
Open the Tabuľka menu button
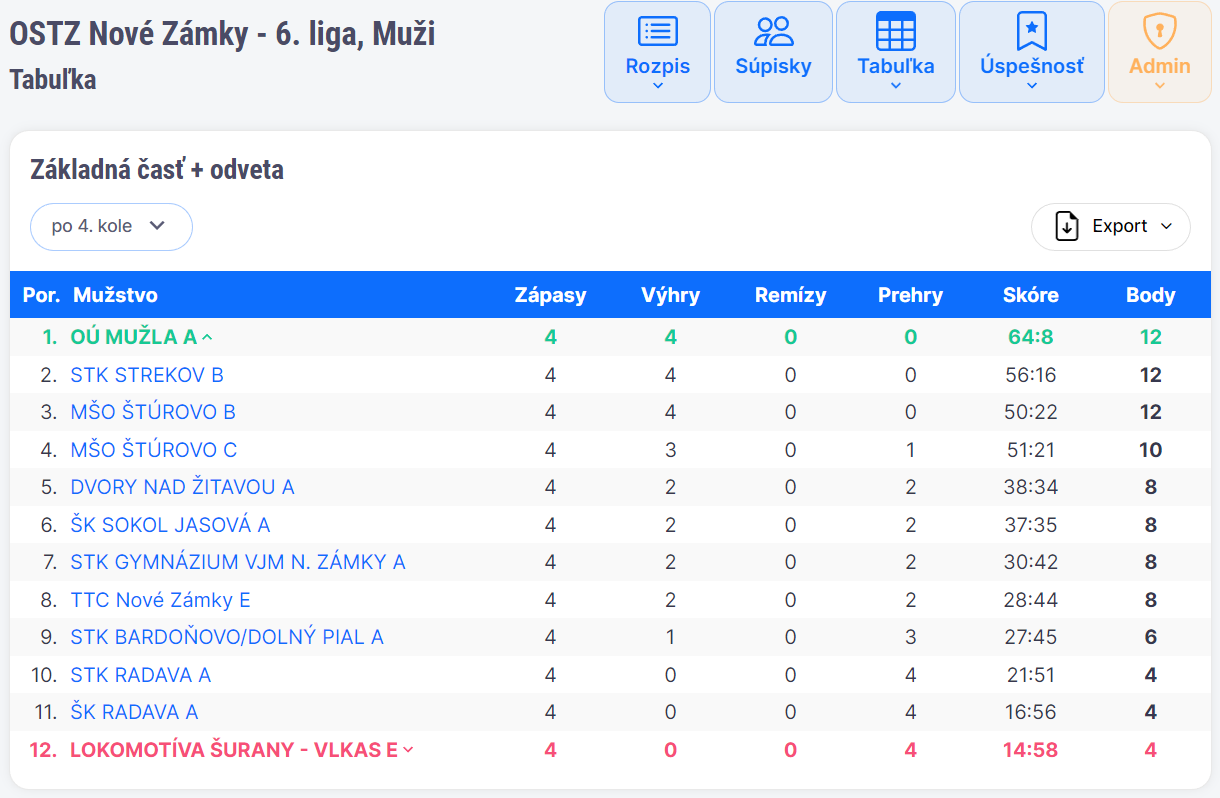896,52
